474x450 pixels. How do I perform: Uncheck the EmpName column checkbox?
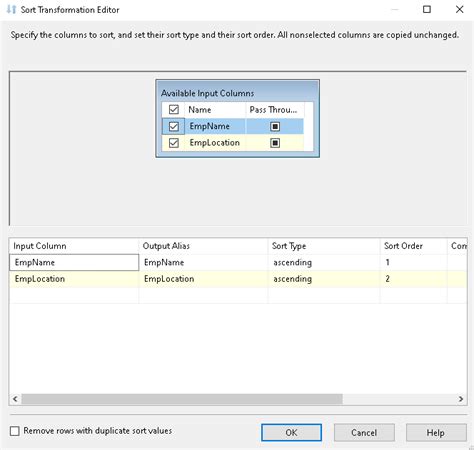point(174,126)
